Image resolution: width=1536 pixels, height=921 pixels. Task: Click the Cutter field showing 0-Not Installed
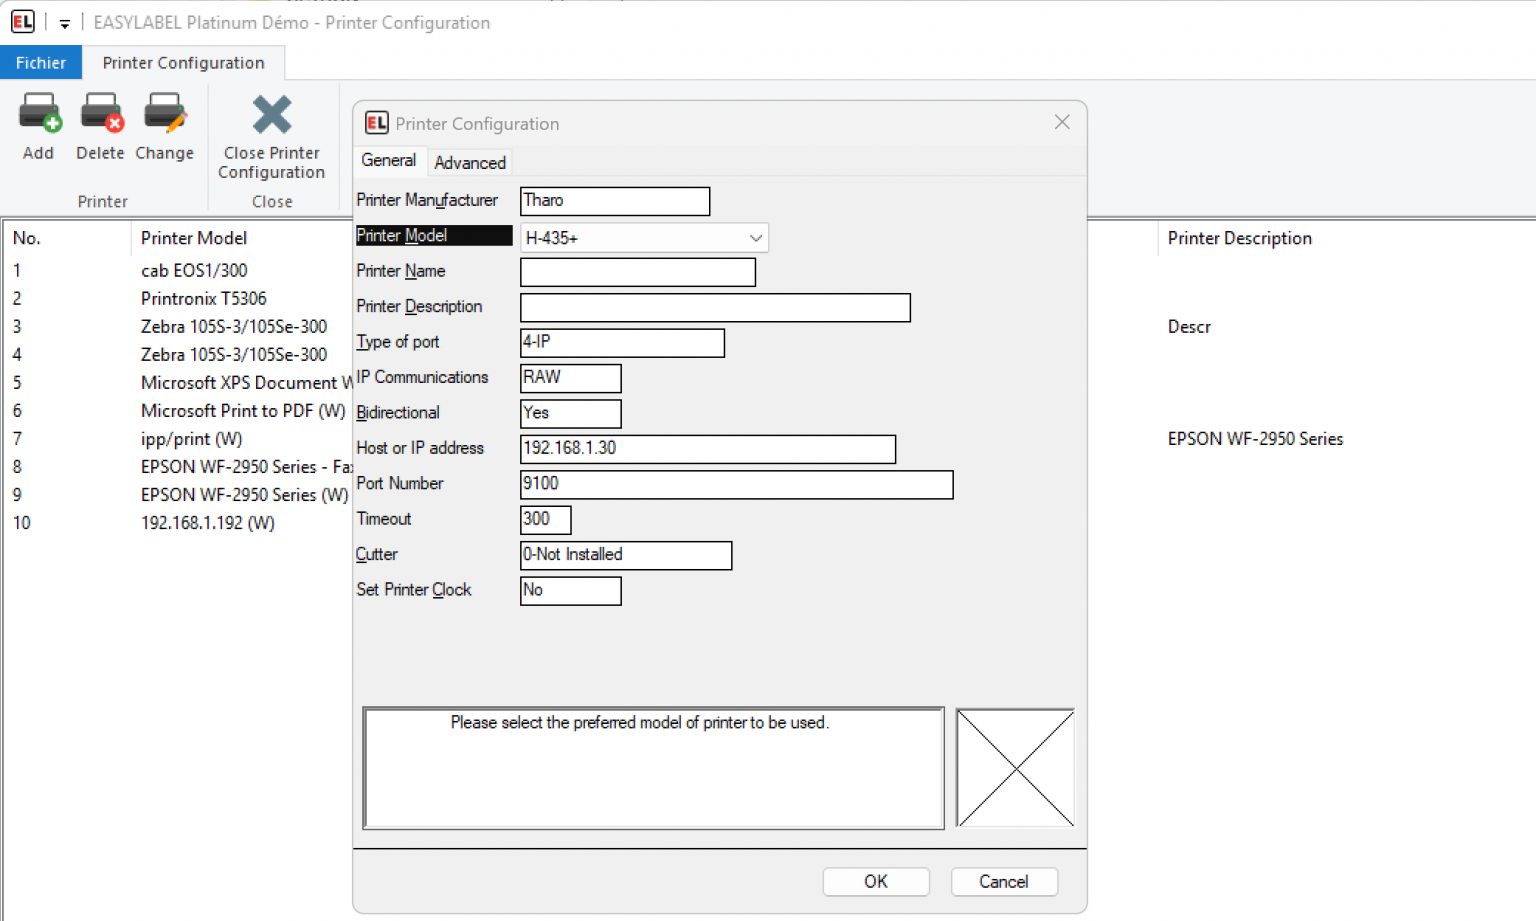[x=626, y=555]
